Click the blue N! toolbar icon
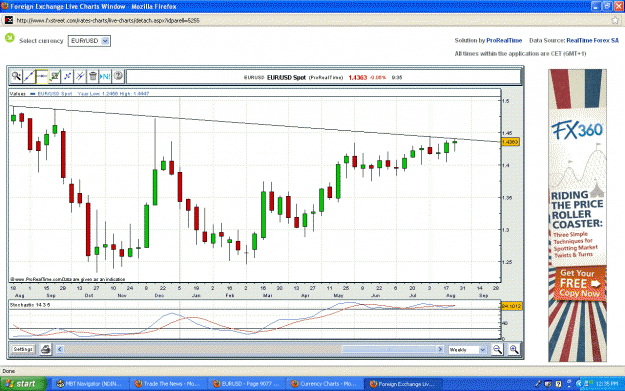 (105, 76)
